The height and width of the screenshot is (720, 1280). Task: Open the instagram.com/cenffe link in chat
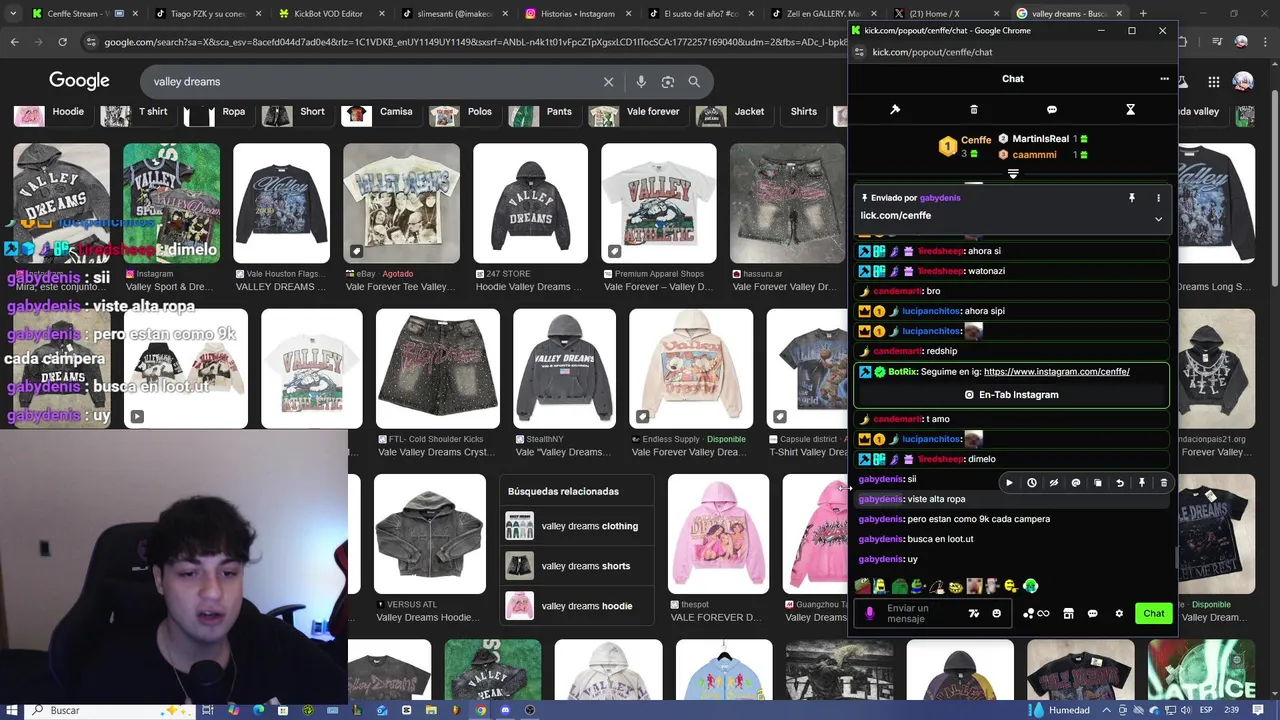click(x=1056, y=371)
